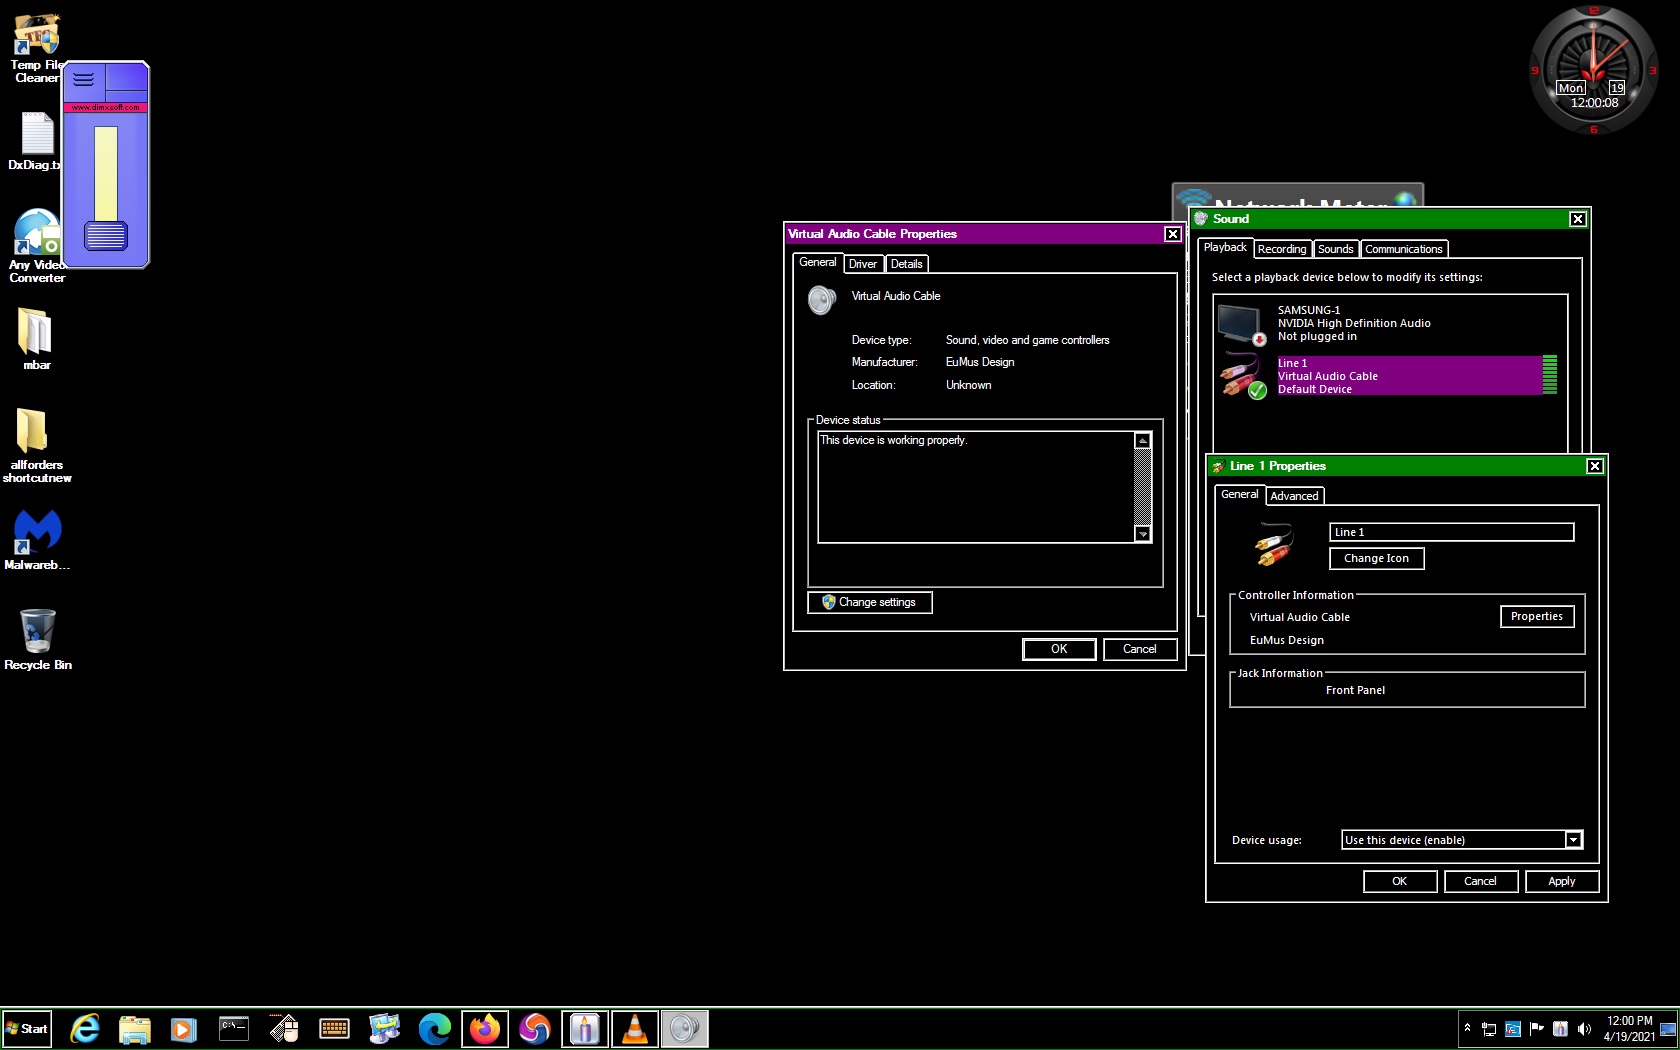Open the two-monitors network icon in taskbar

coord(384,1028)
